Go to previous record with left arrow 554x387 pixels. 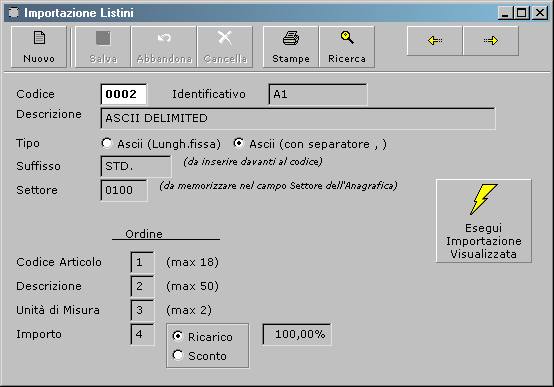[435, 41]
